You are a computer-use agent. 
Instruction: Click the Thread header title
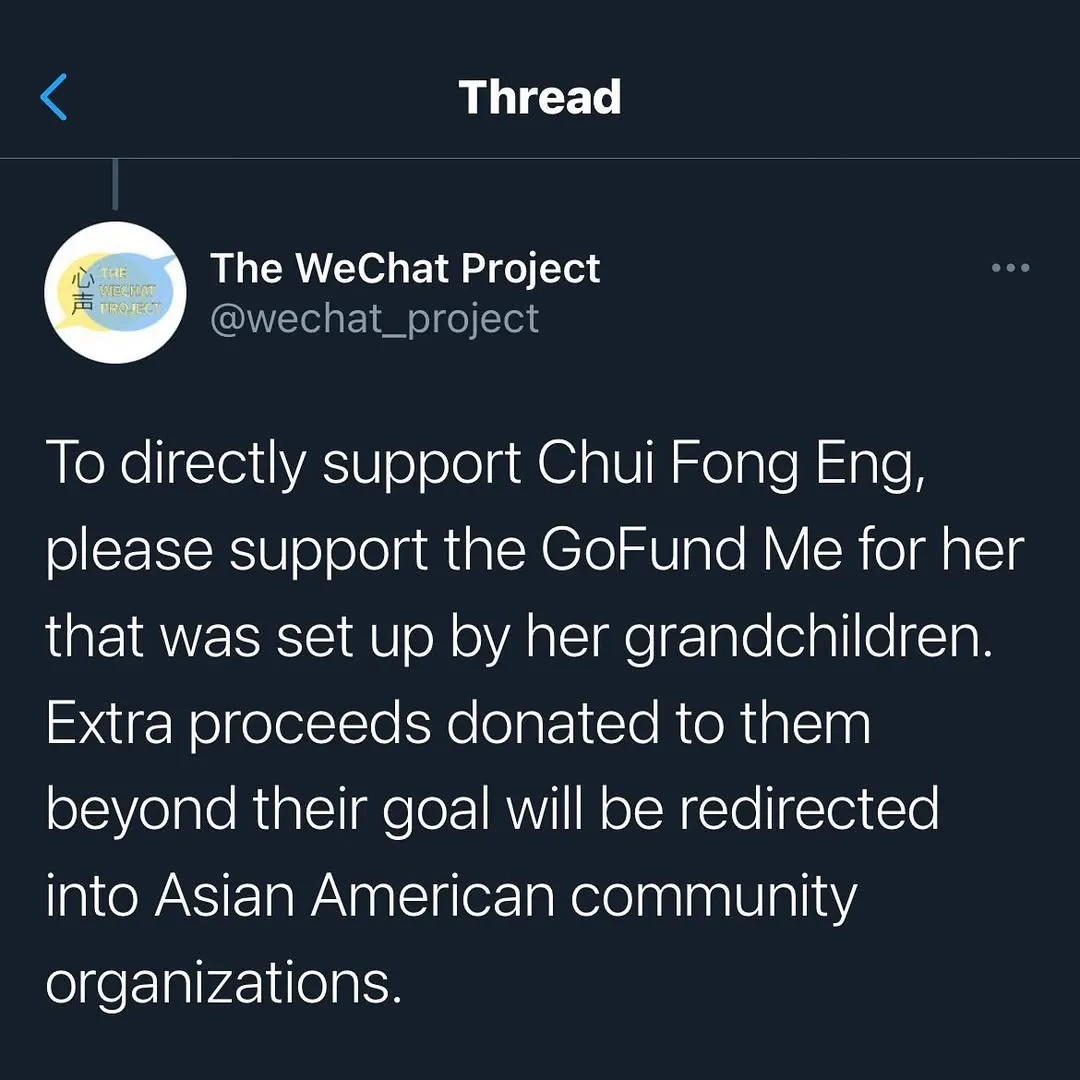click(x=540, y=97)
